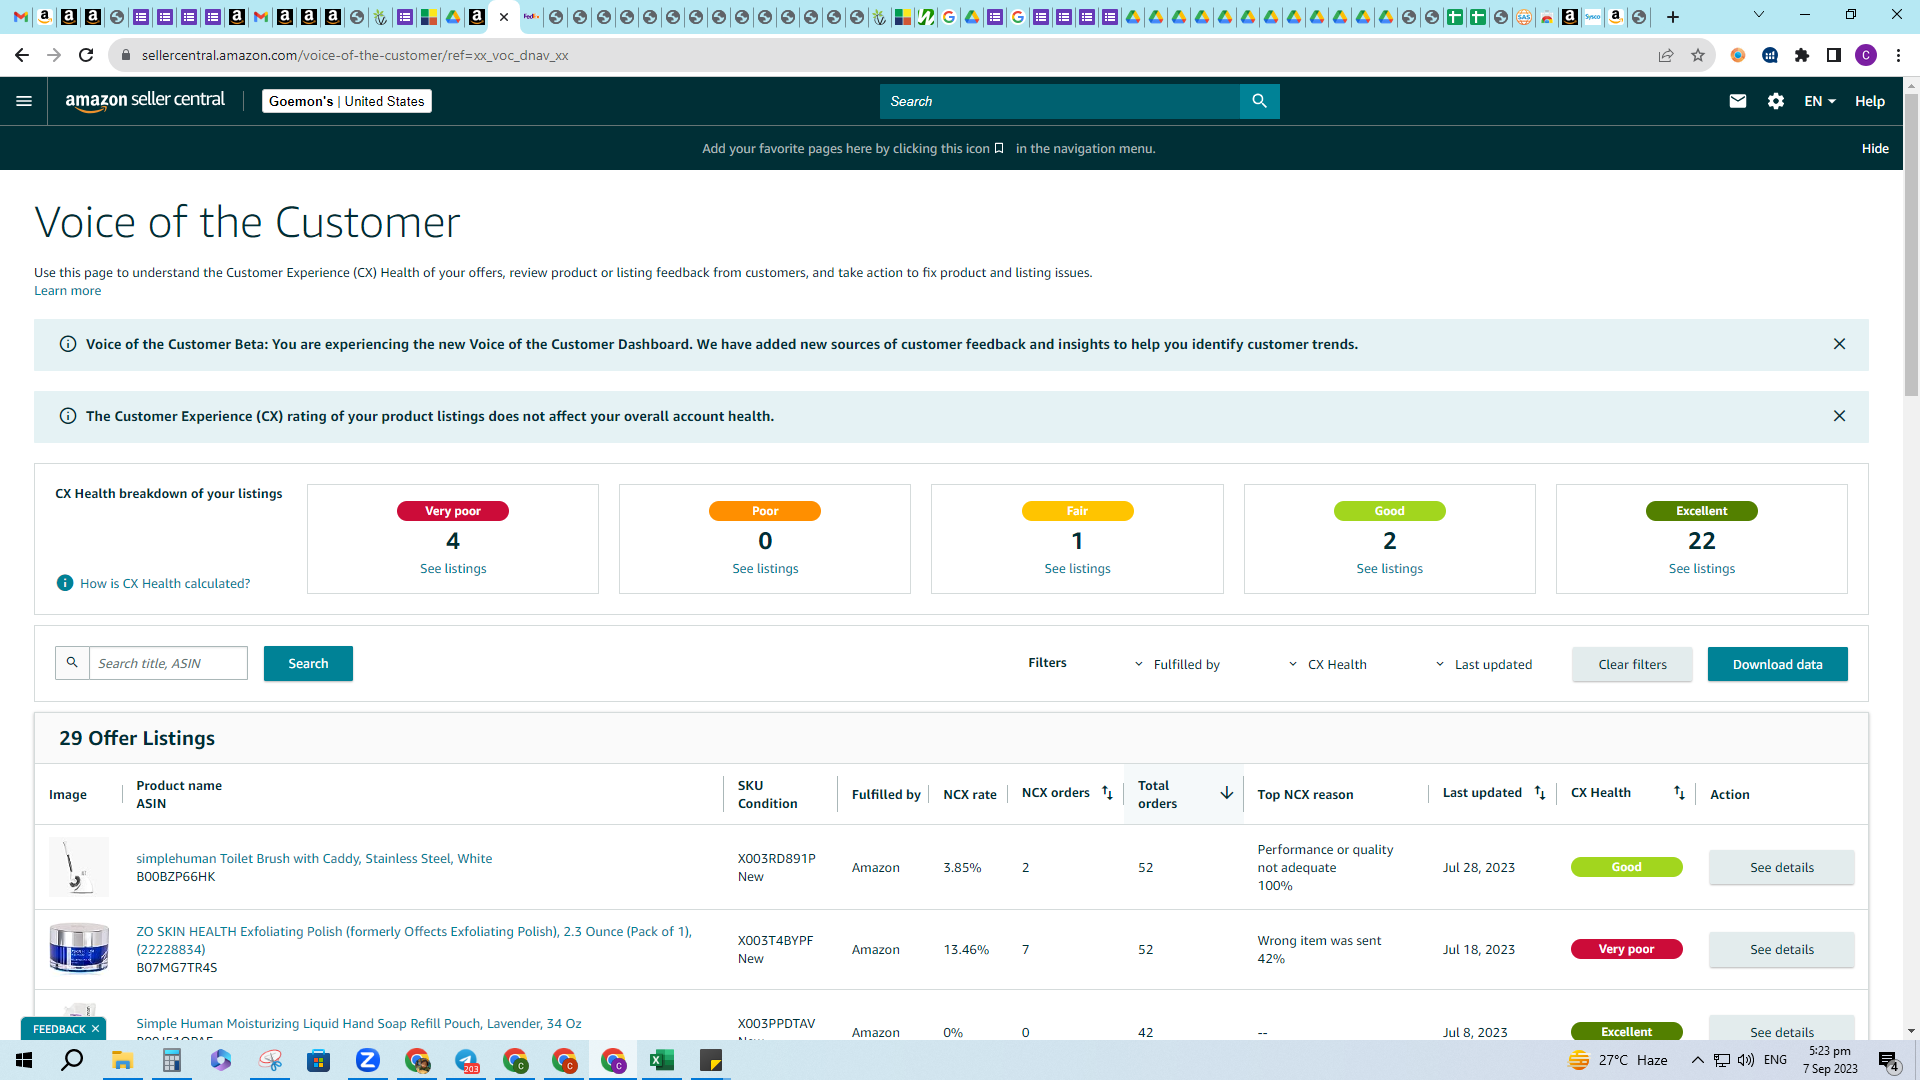Close the Feedback tab widget
Image resolution: width=1920 pixels, height=1080 pixels.
(x=96, y=1029)
